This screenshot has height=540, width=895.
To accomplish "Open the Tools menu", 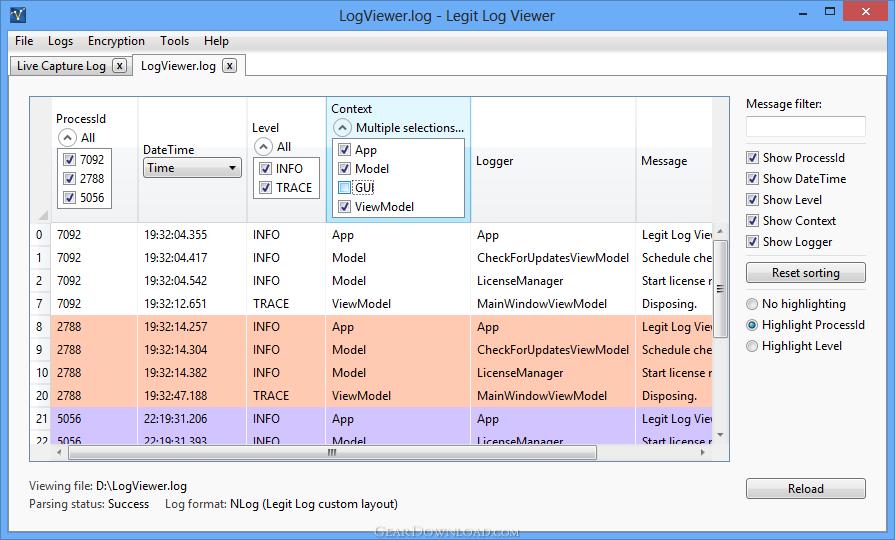I will pyautogui.click(x=174, y=41).
